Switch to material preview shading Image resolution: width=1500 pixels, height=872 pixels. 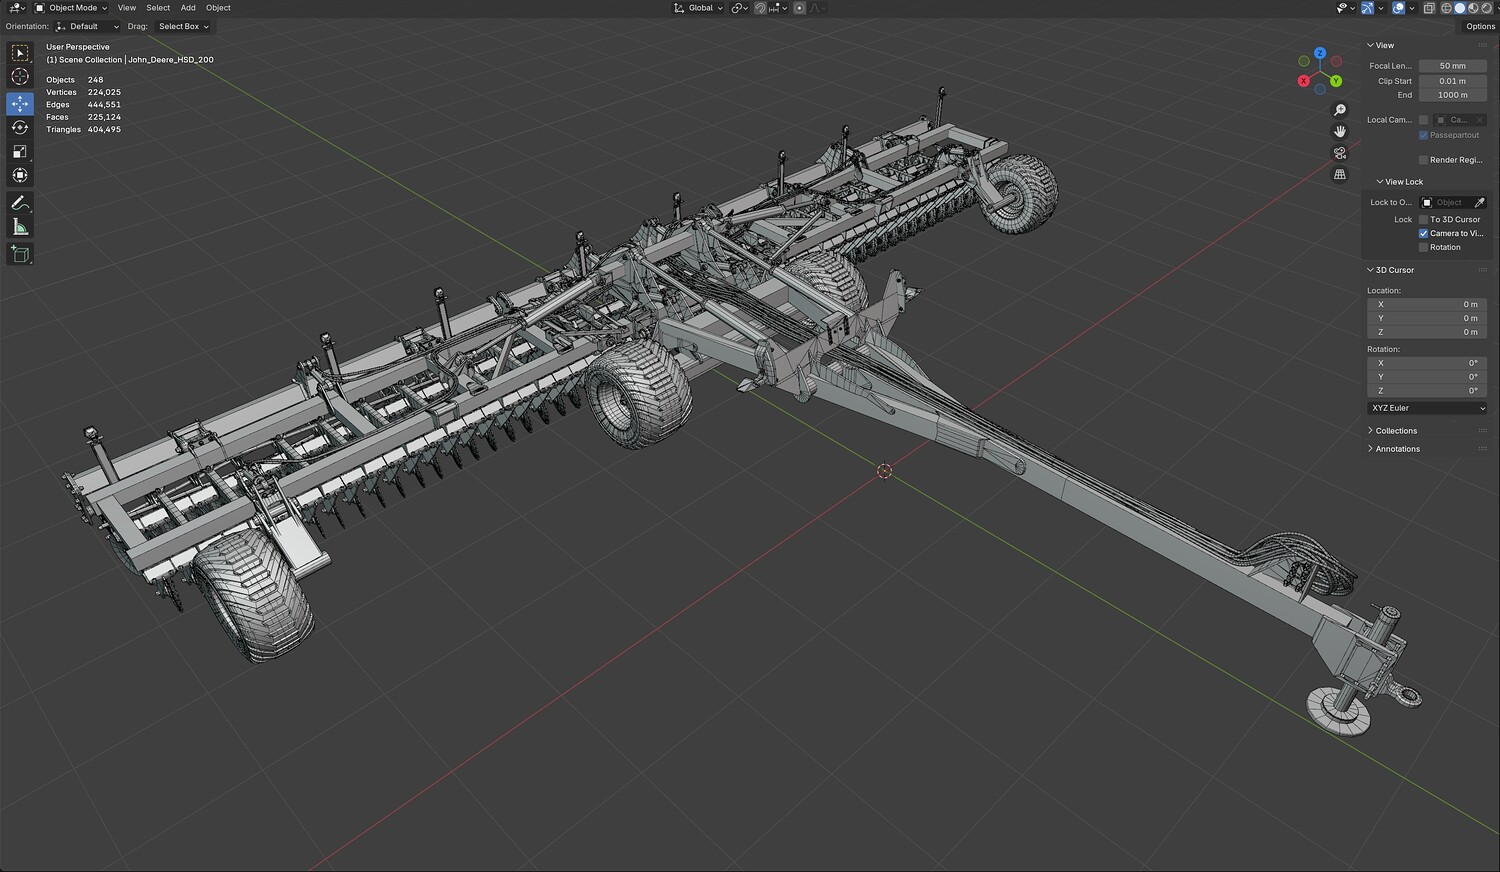click(1472, 8)
